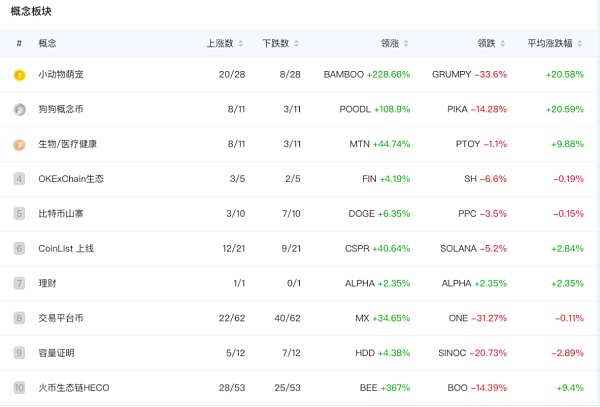
Task: Click the gold rank 1 medal icon
Action: (x=19, y=75)
